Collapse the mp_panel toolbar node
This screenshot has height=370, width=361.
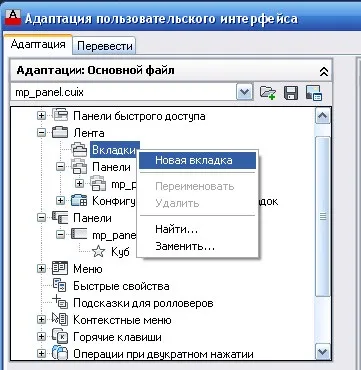(60, 235)
